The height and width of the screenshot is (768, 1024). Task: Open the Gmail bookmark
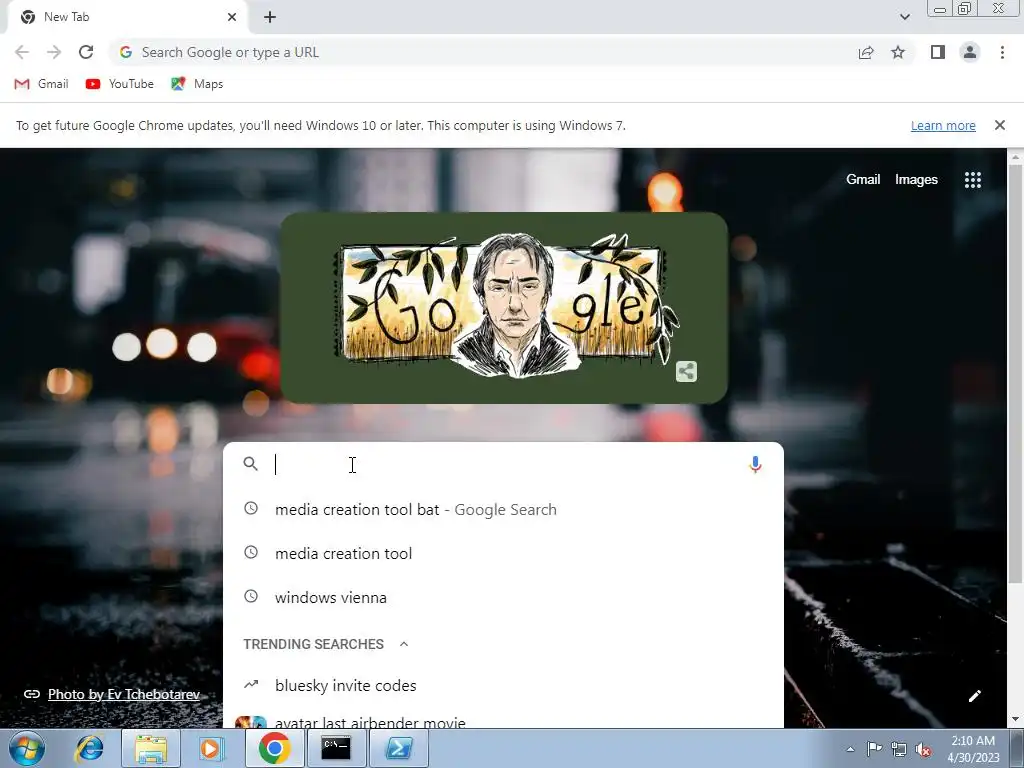[41, 84]
